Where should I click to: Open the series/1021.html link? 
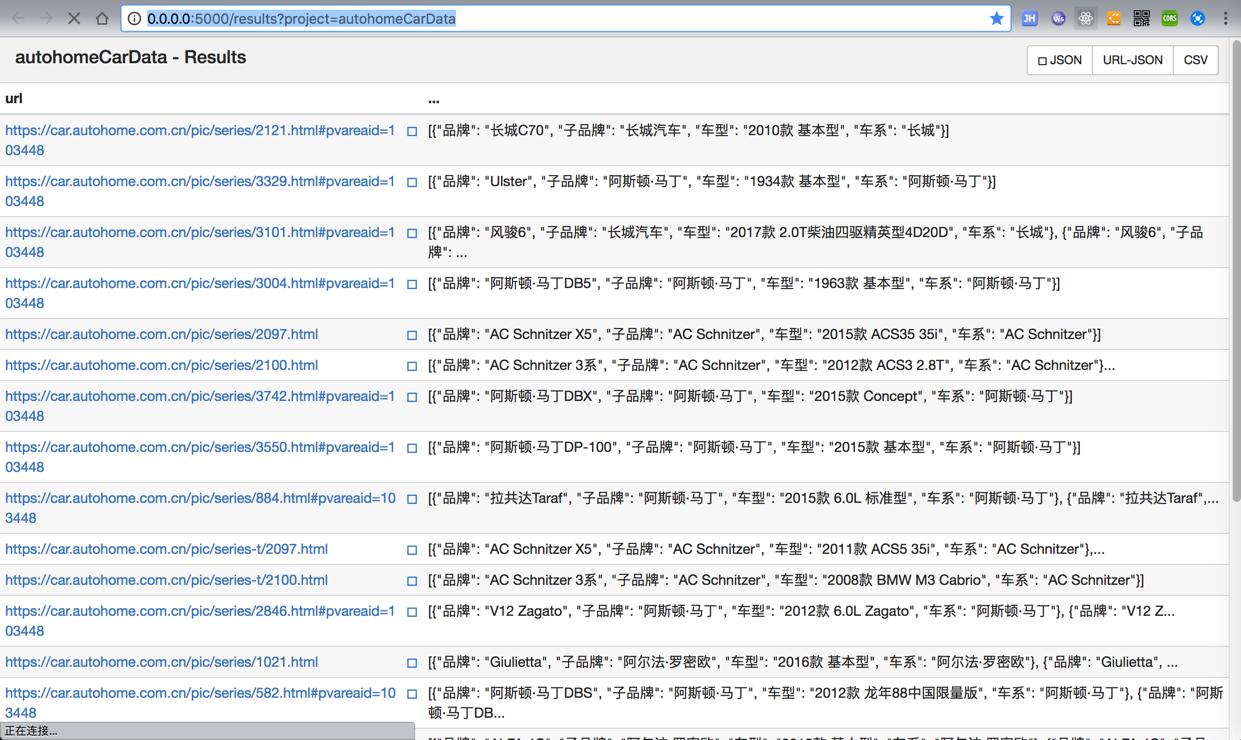161,662
